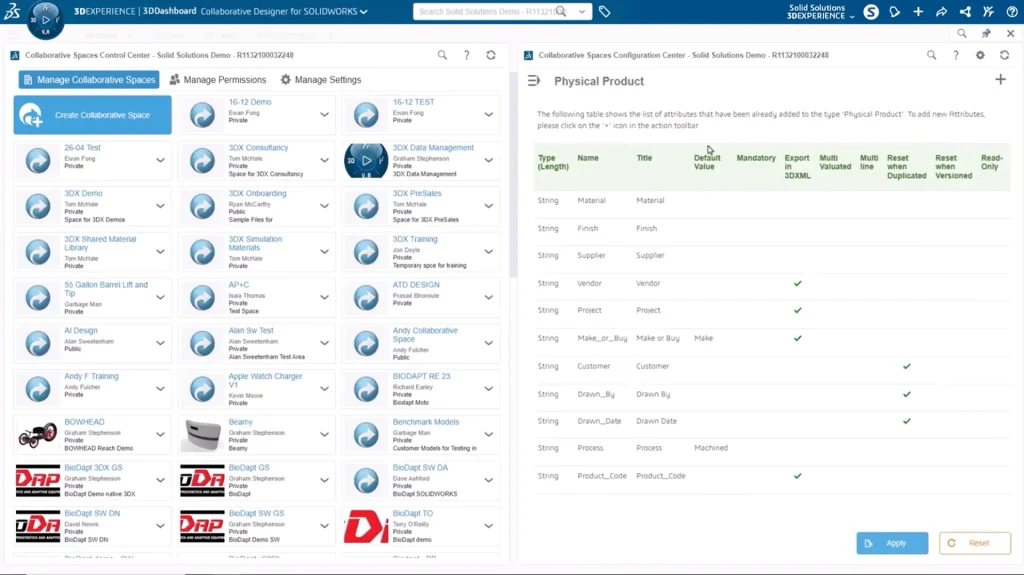Toggle Reset when Duplicated for Drawn_Date
Image resolution: width=1024 pixels, height=575 pixels.
[906, 421]
